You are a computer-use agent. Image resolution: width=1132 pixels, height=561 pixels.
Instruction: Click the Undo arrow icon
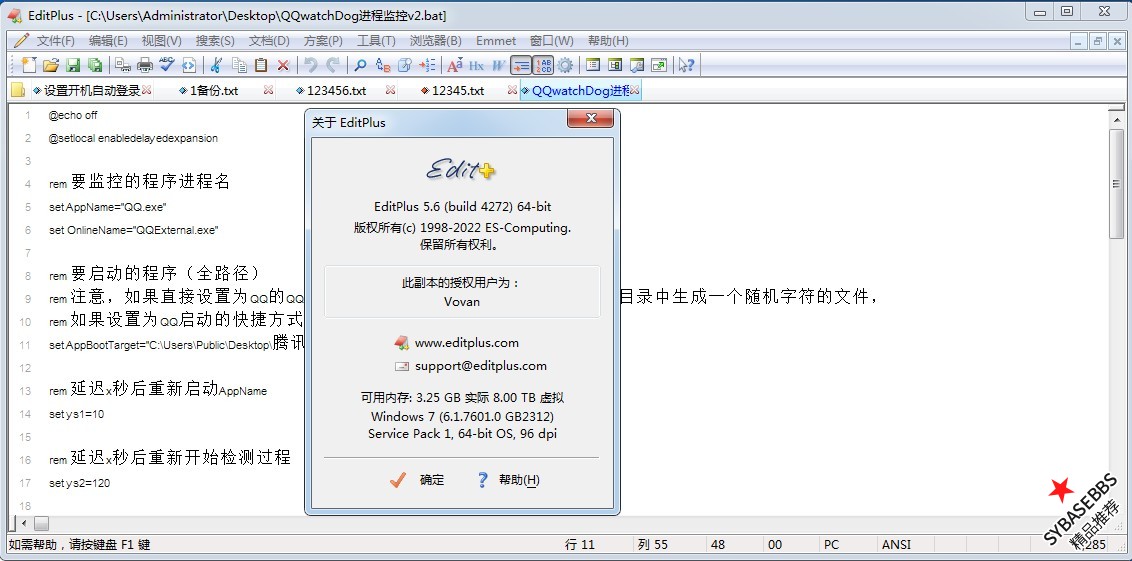coord(310,65)
